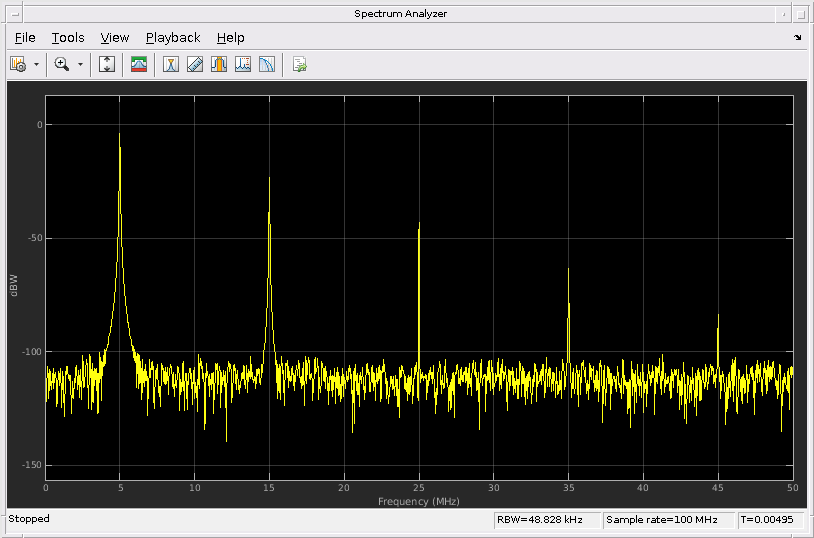Click the Sample rate=100 MHz status field

pyautogui.click(x=668, y=520)
